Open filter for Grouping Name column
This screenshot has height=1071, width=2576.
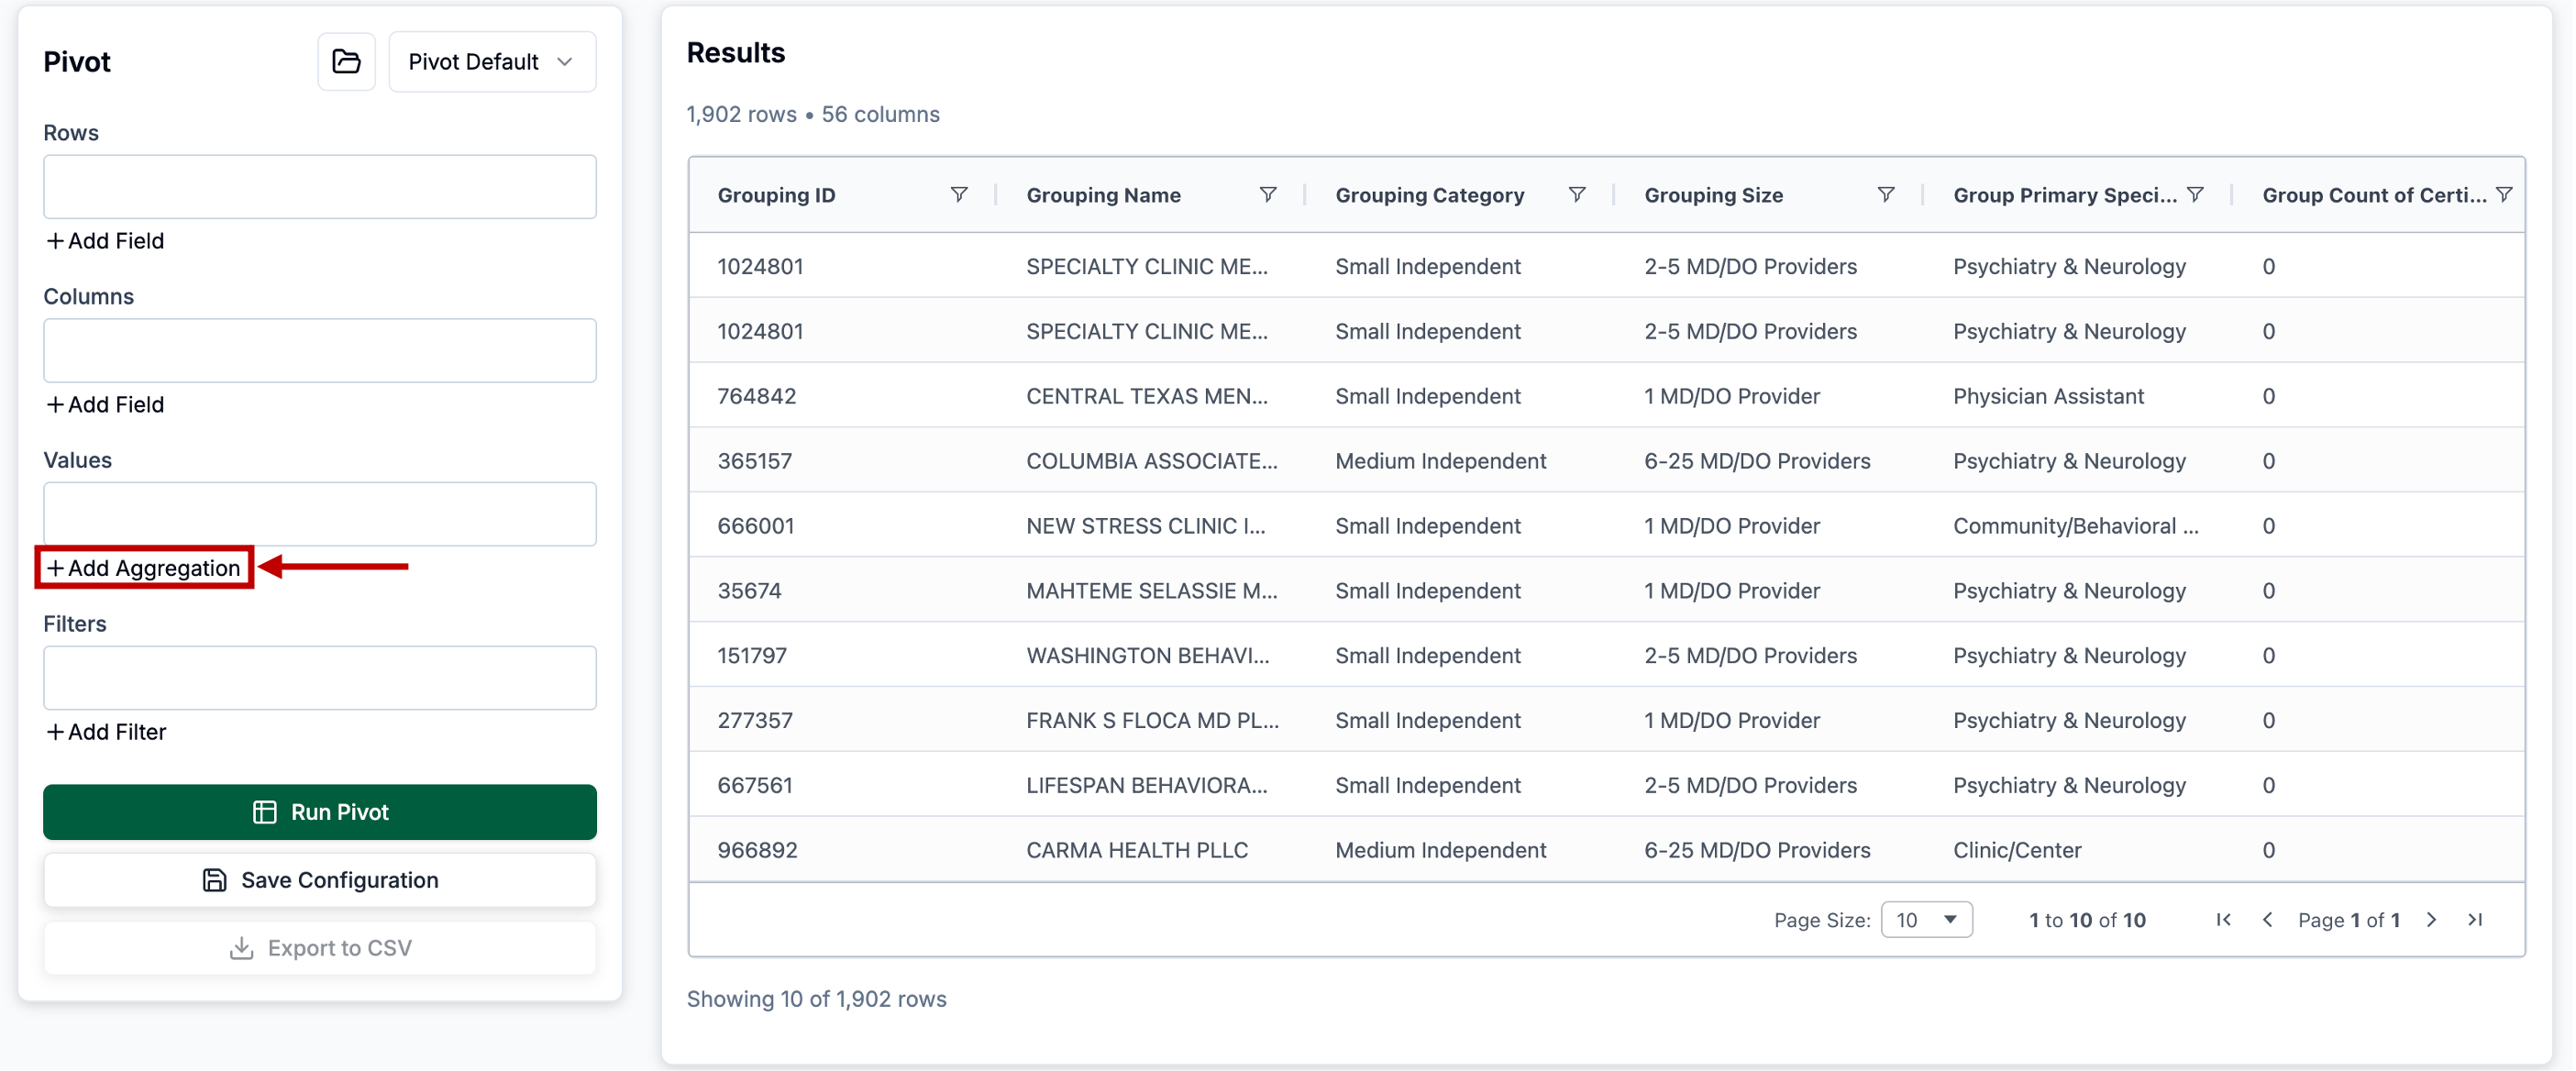1267,194
